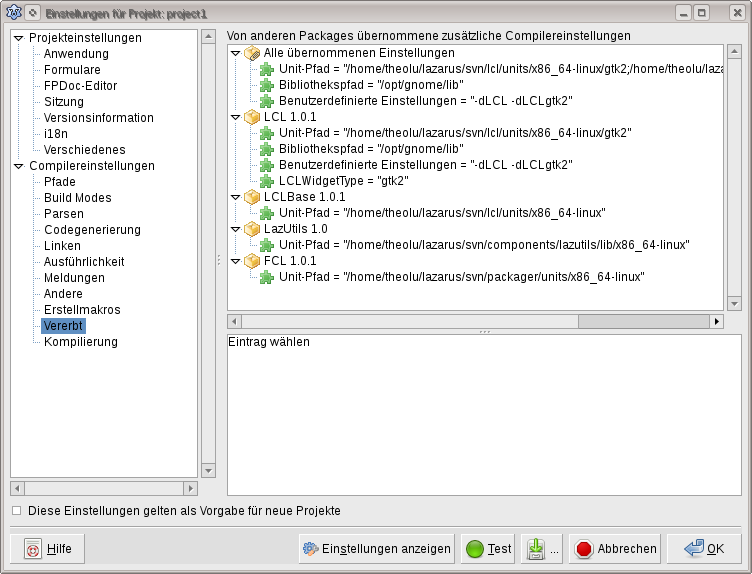Image resolution: width=752 pixels, height=574 pixels.
Task: Click the LazUtils 1.0 package icon
Action: coord(252,229)
